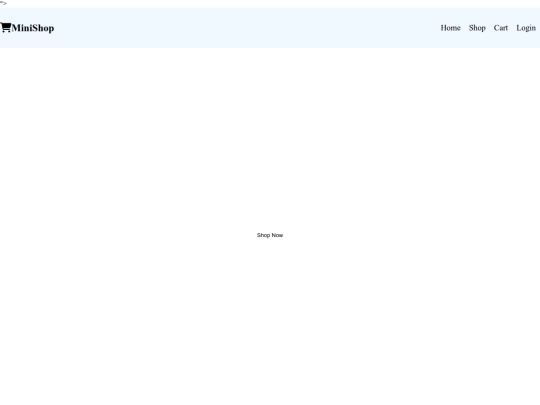
Task: Click the Shop Now button
Action: click(x=270, y=235)
